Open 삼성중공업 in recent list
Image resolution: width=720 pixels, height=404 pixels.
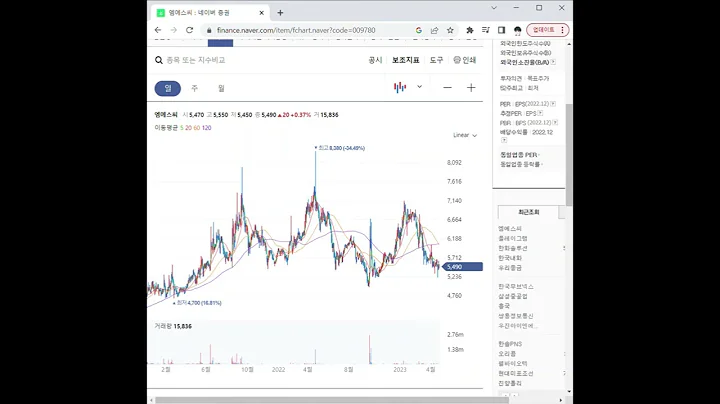click(513, 297)
